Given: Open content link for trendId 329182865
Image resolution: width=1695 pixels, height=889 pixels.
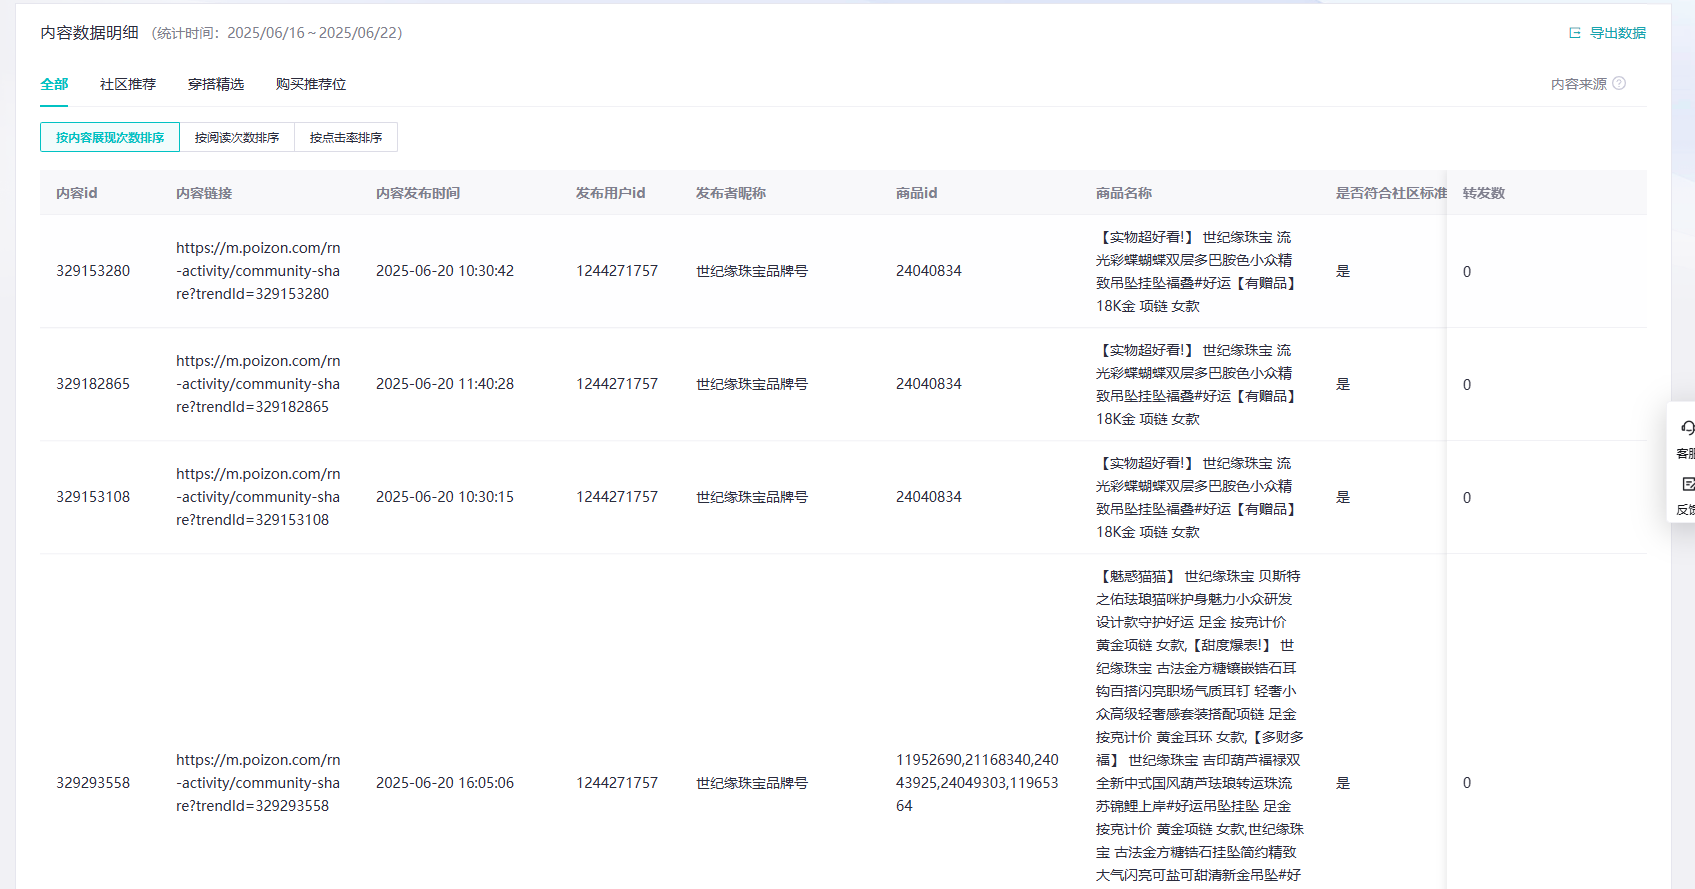Looking at the screenshot, I should (258, 384).
